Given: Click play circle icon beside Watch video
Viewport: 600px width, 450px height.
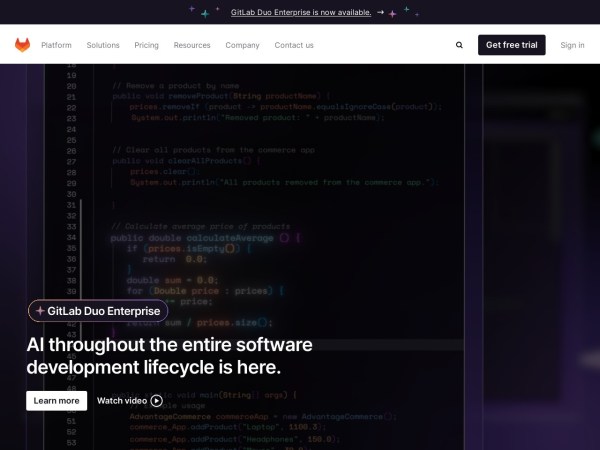Looking at the screenshot, I should pos(157,401).
